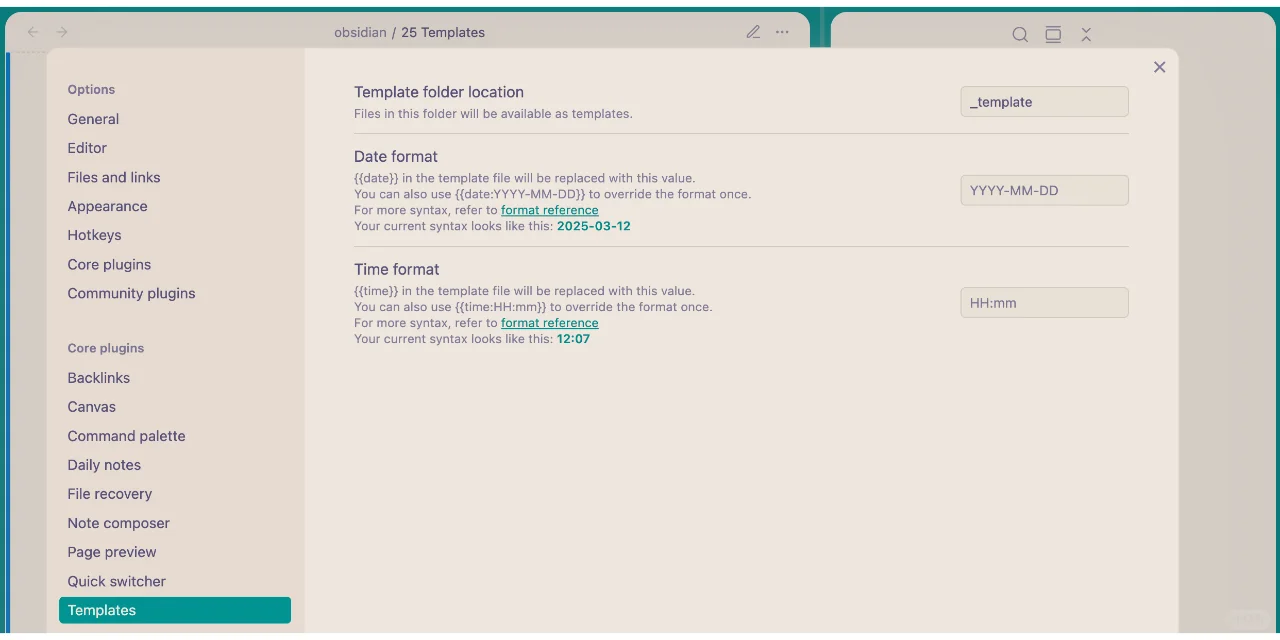This screenshot has width=1280, height=640.
Task: Click the Core plugins section header in sidebar
Action: [x=106, y=348]
